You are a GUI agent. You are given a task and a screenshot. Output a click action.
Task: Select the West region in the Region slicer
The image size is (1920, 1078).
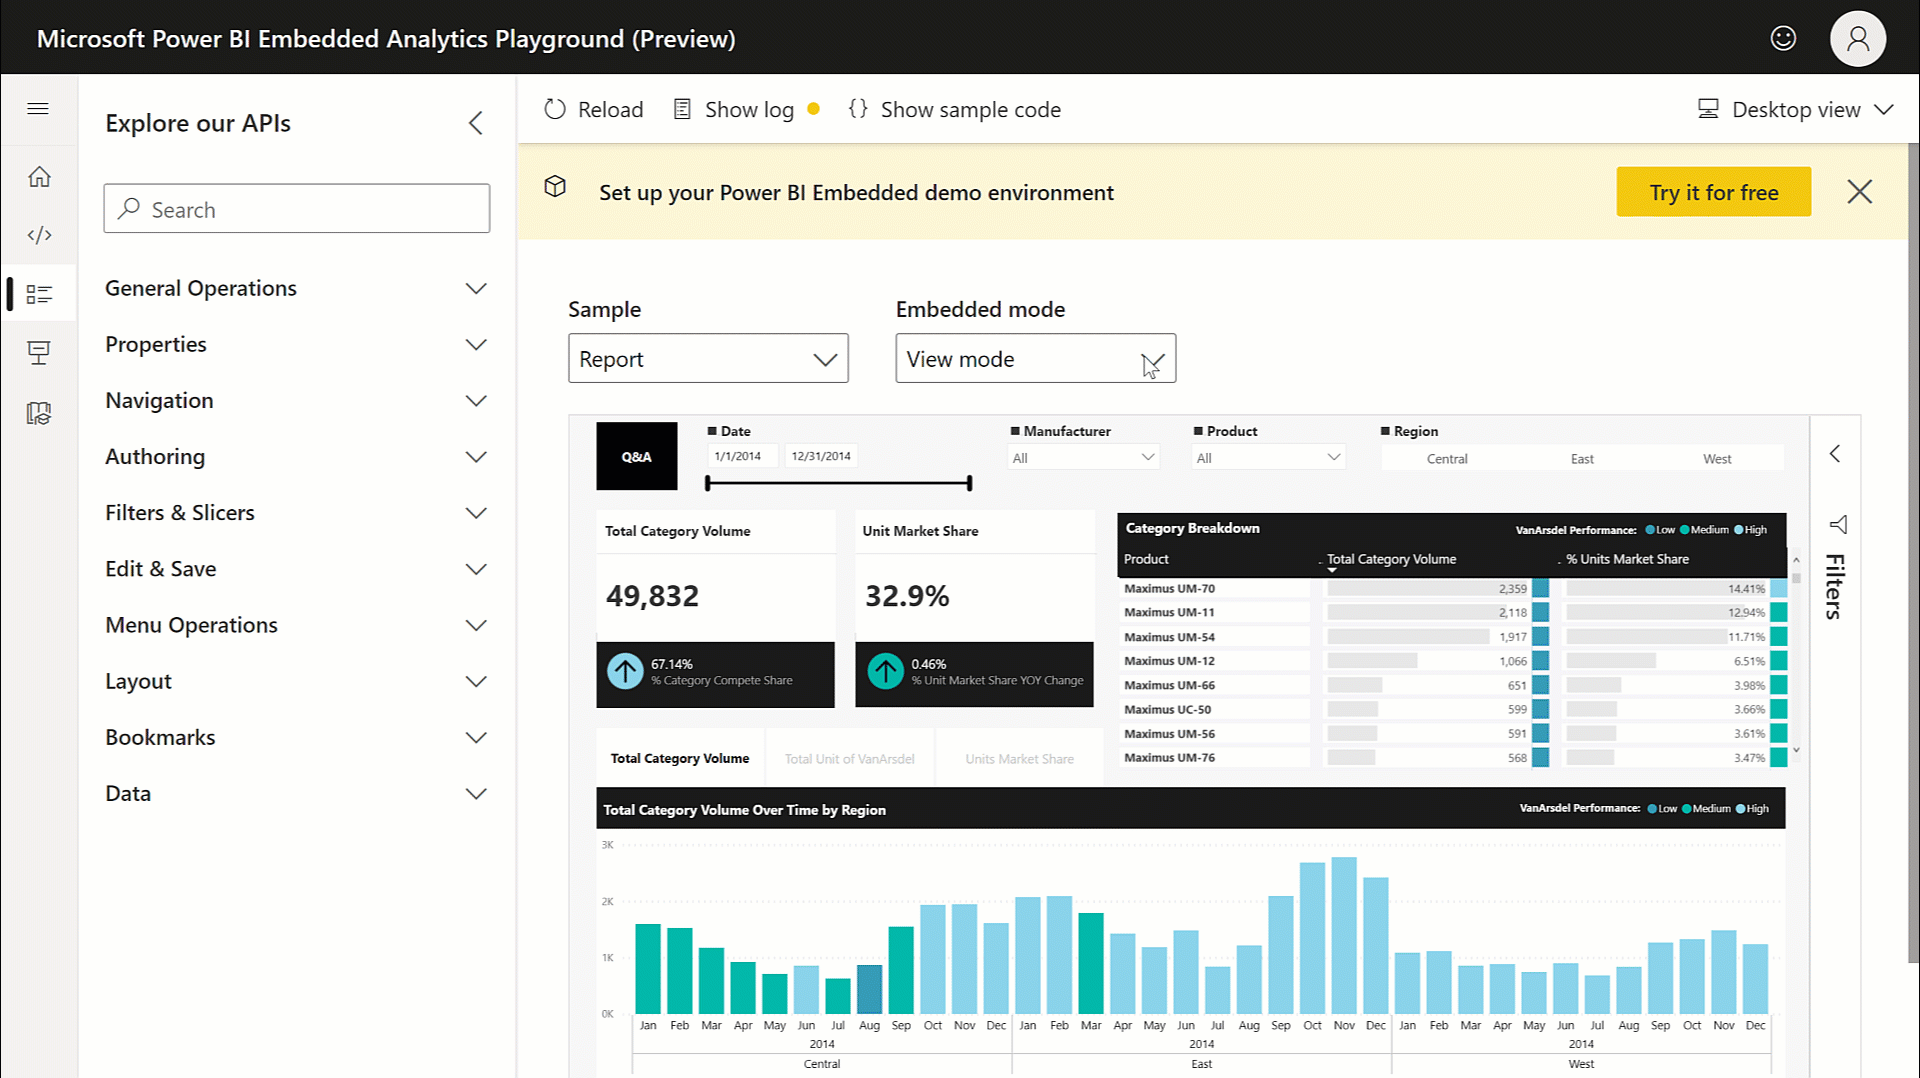coord(1717,458)
